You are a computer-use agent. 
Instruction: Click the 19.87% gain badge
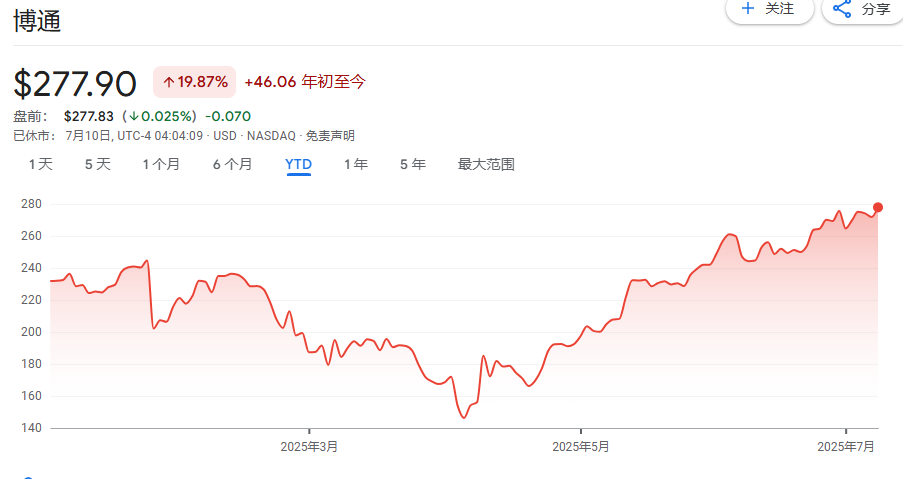click(x=195, y=82)
